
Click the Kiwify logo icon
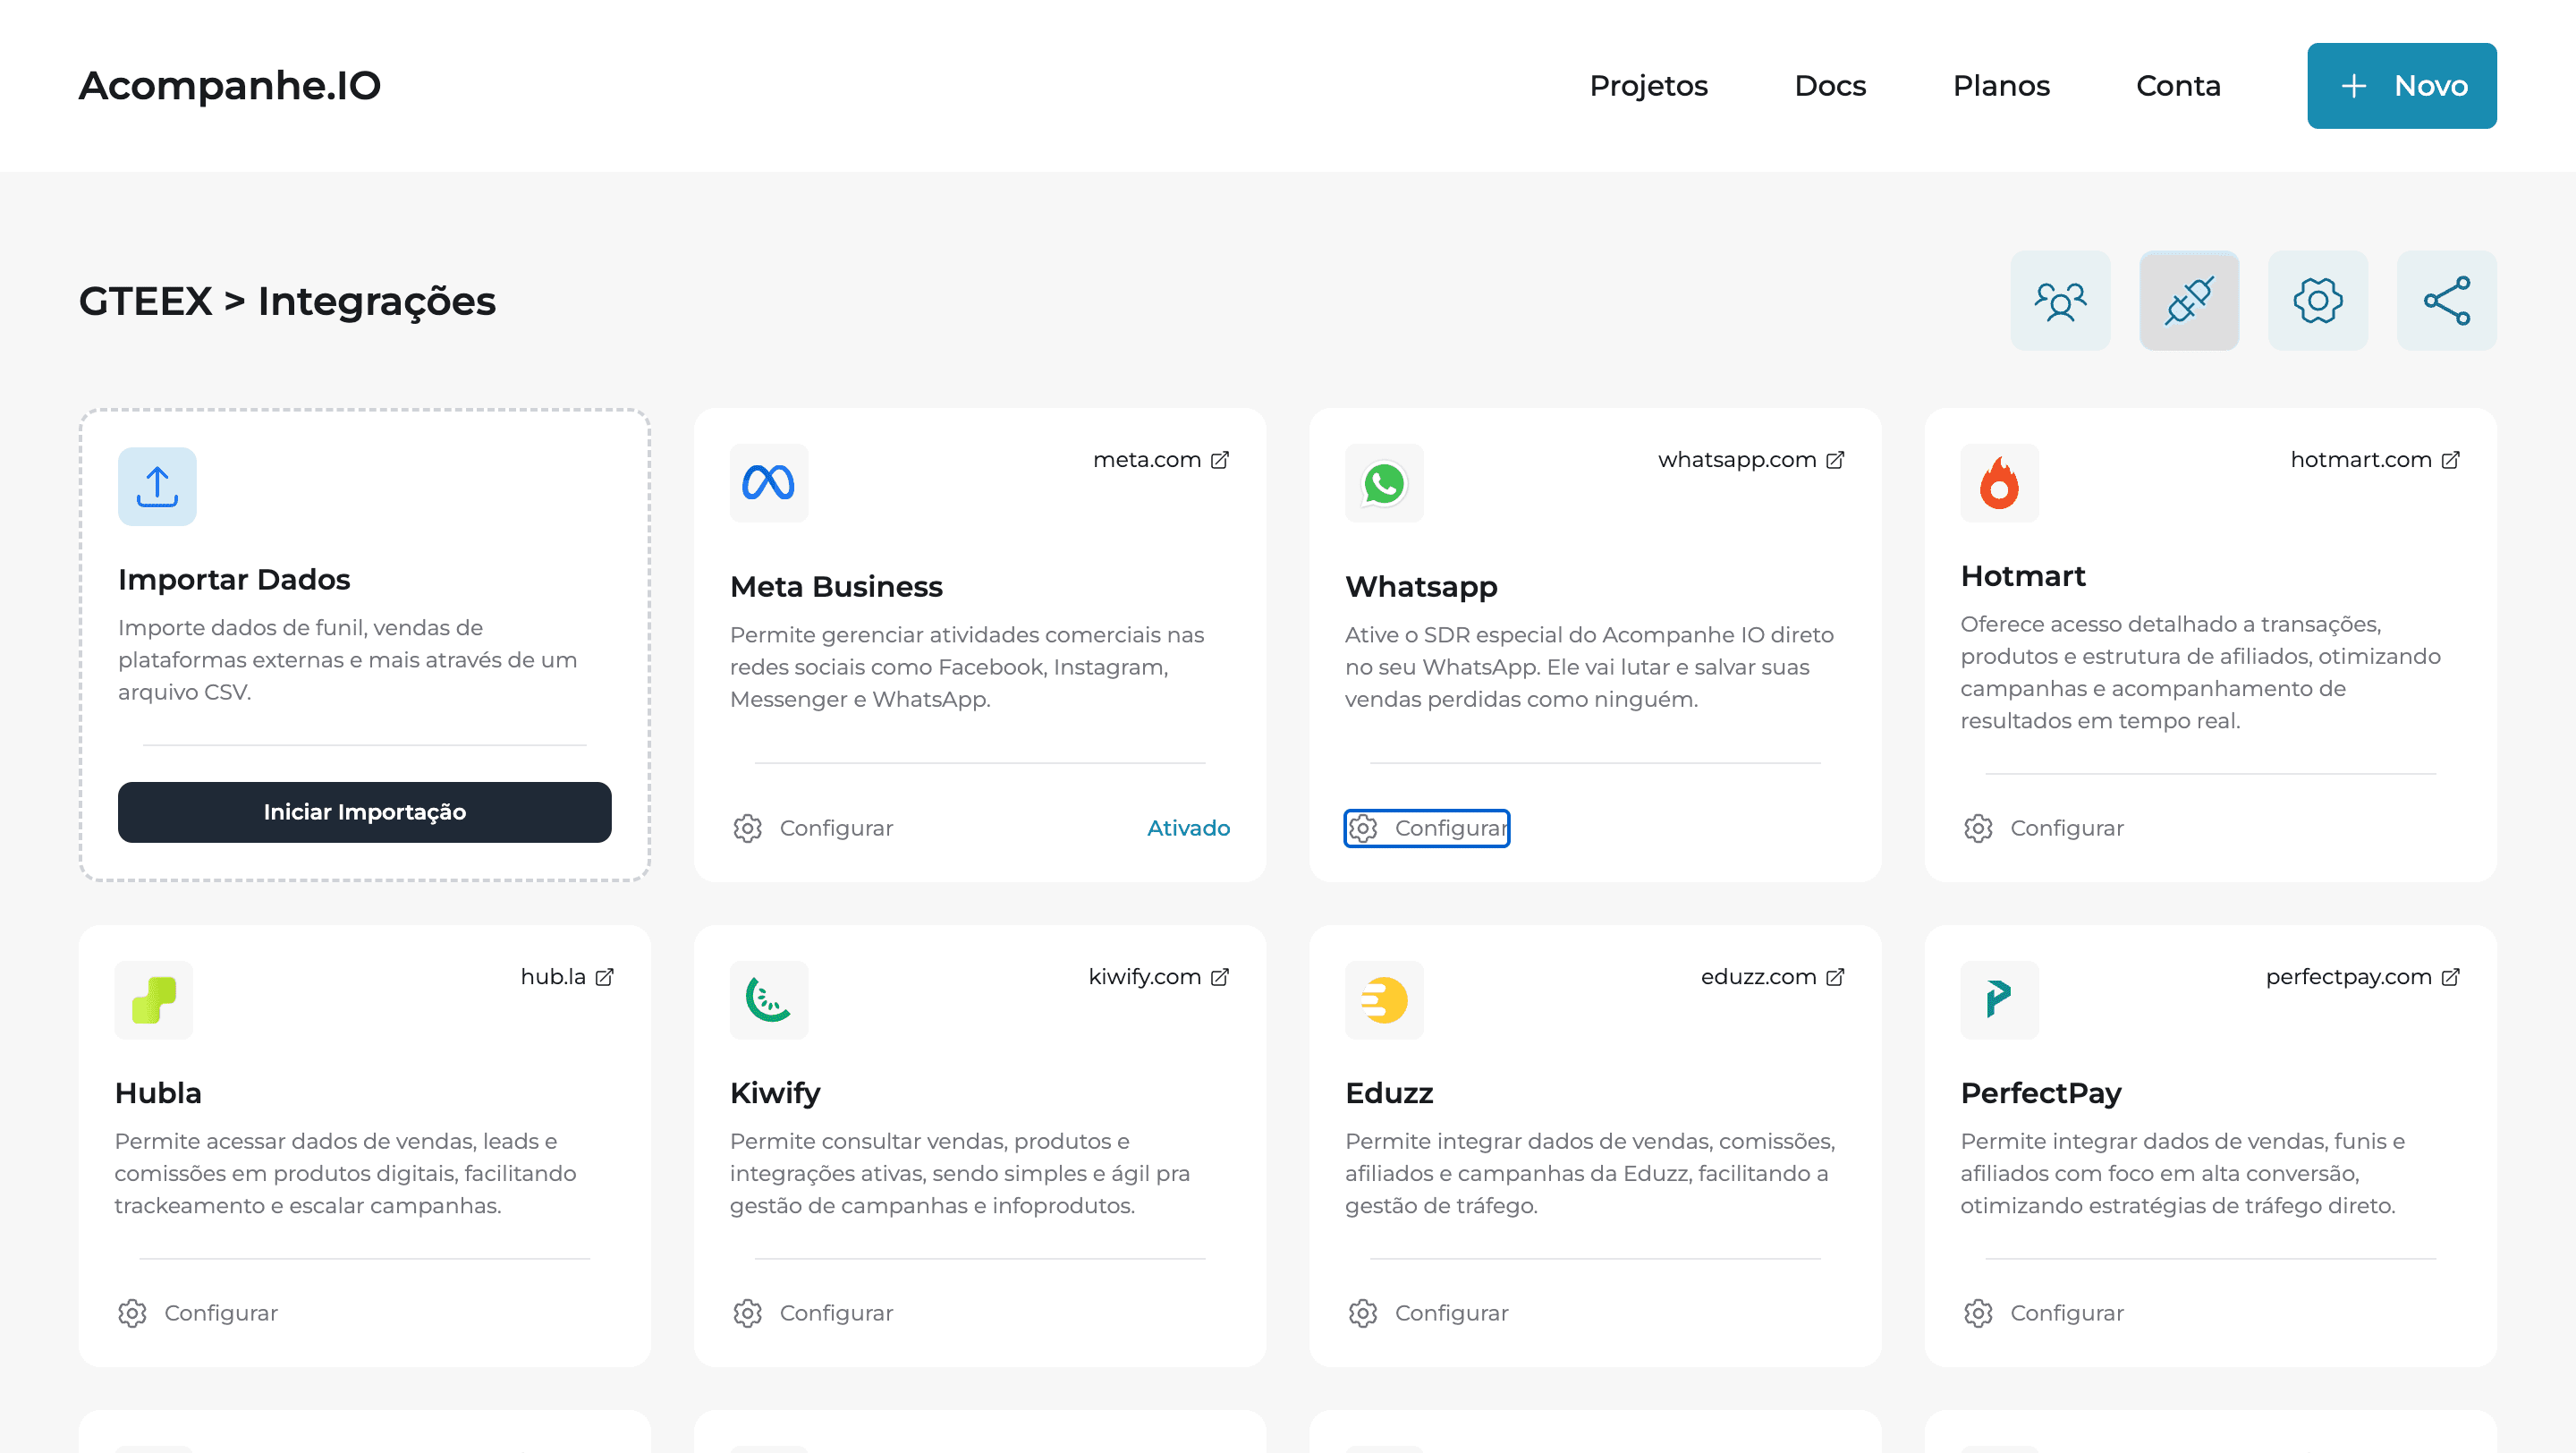[x=768, y=999]
